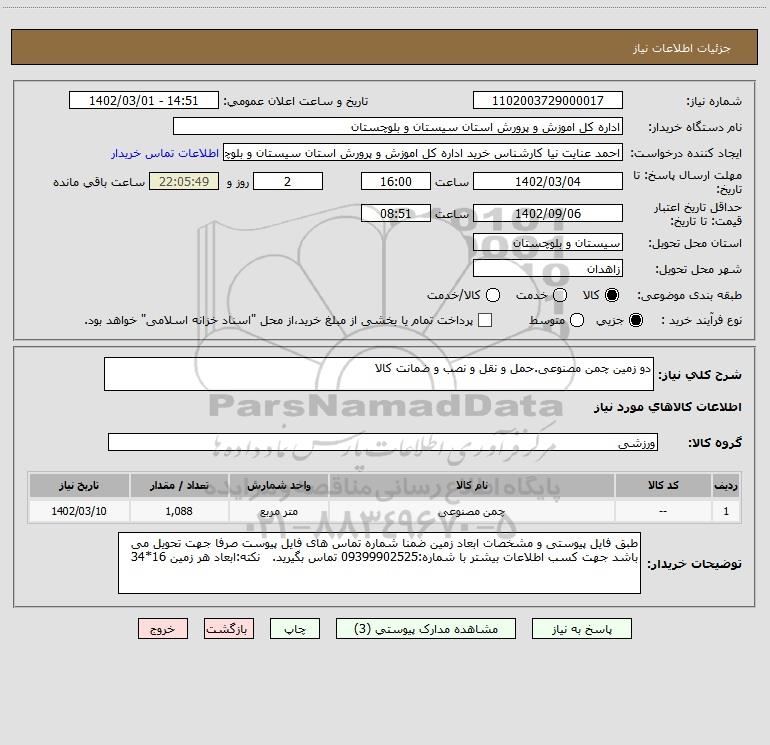Click the response deadline date 1402/03/04
770x745 pixels.
coord(548,181)
